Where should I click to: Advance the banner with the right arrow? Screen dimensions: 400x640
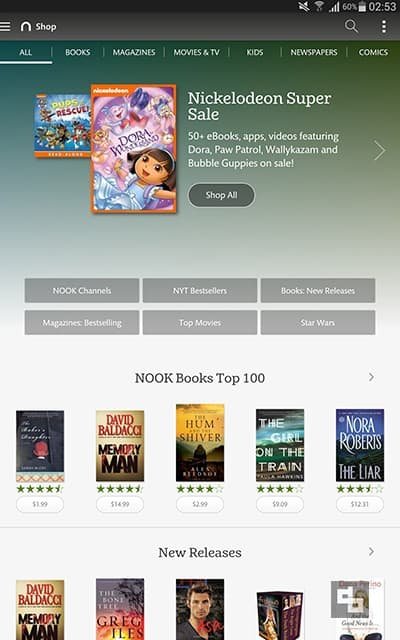pos(380,151)
